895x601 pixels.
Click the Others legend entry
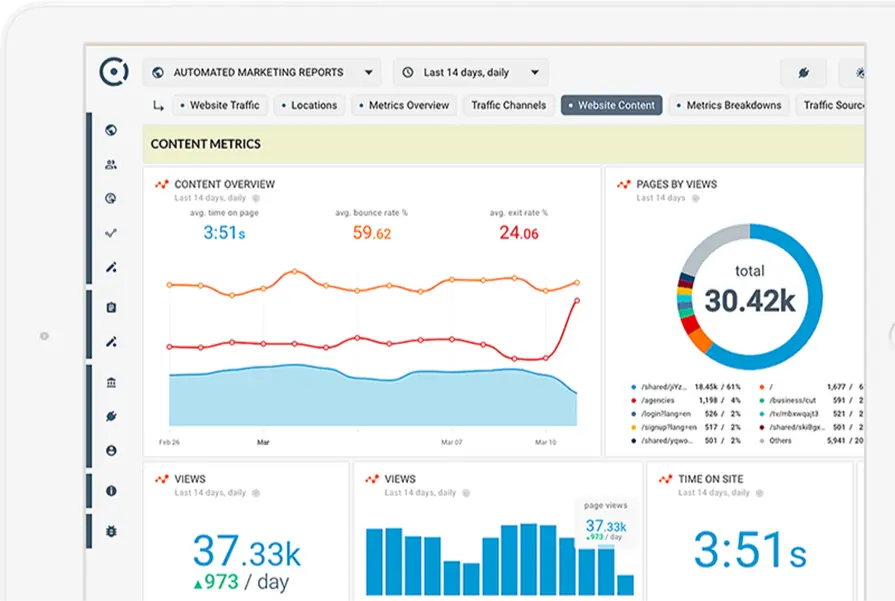point(811,441)
